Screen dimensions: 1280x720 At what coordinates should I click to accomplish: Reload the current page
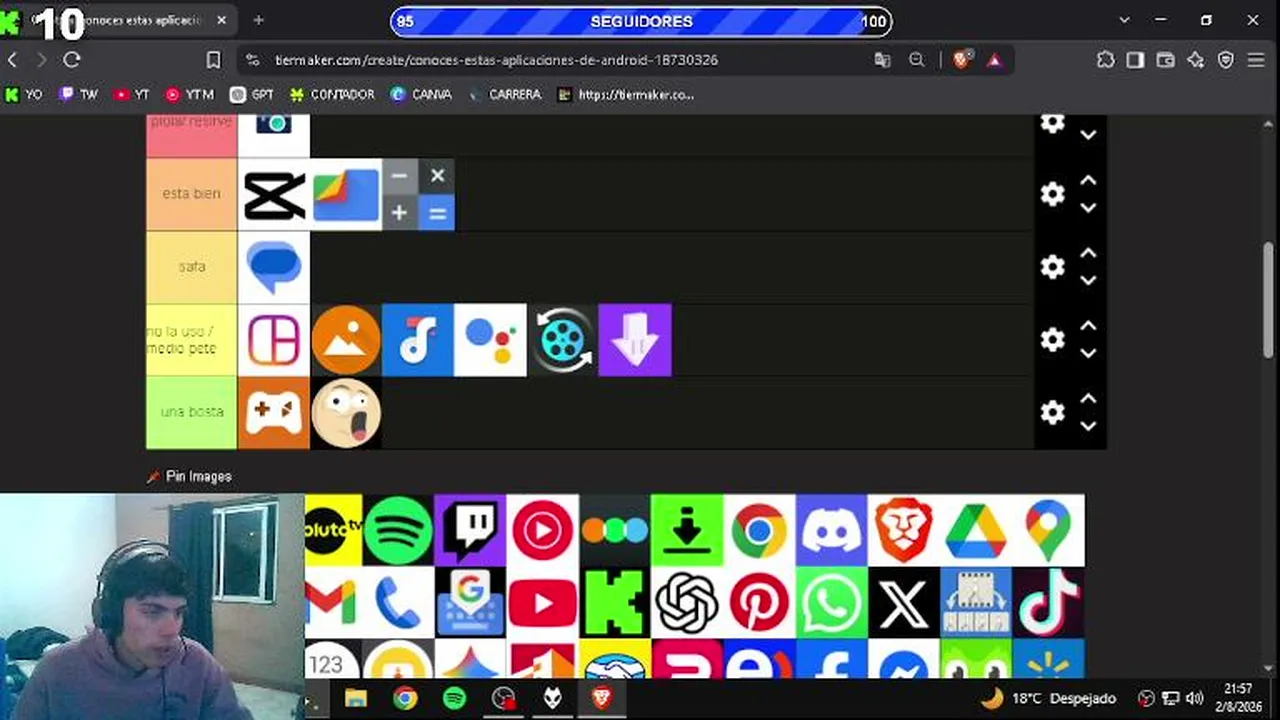pyautogui.click(x=72, y=60)
